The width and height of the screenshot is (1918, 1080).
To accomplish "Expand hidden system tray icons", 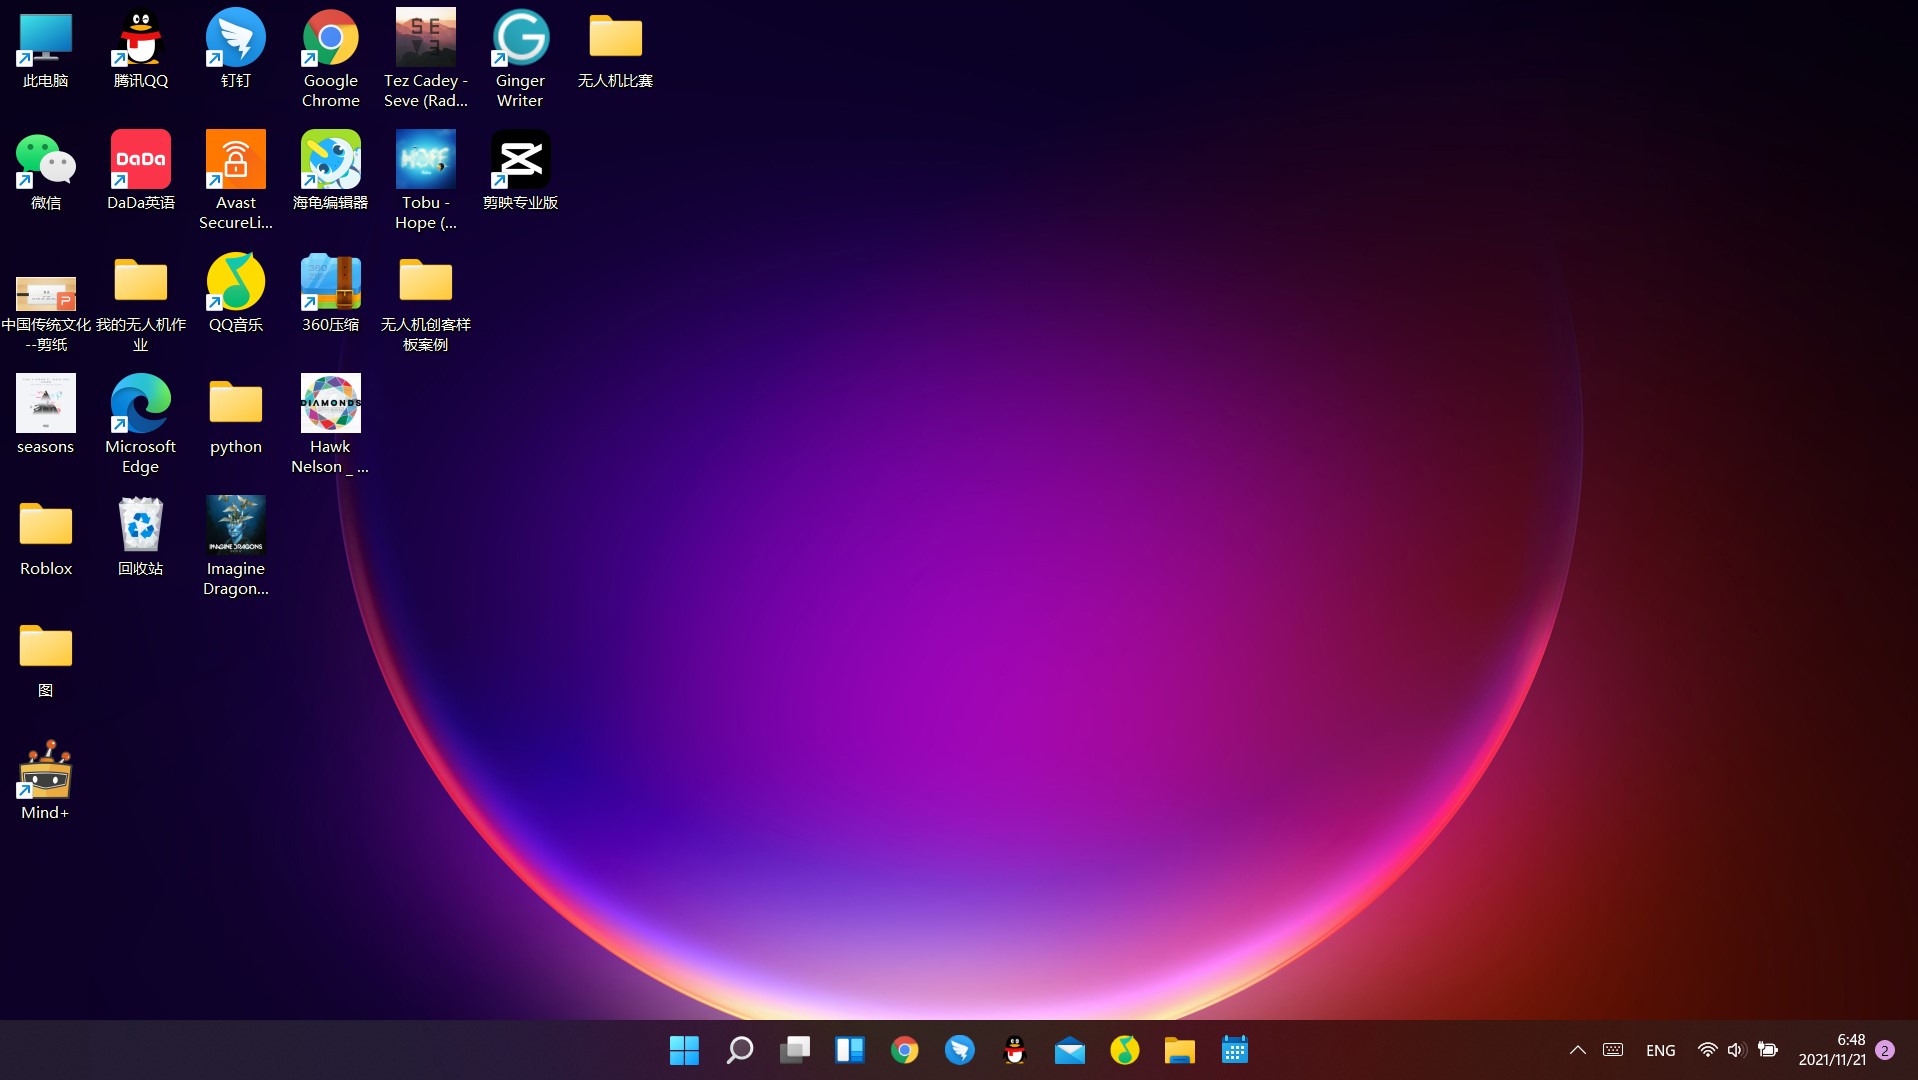I will [x=1577, y=1050].
